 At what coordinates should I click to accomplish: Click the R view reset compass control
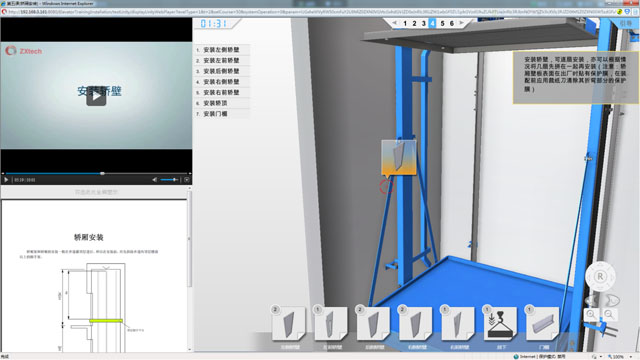[600, 276]
